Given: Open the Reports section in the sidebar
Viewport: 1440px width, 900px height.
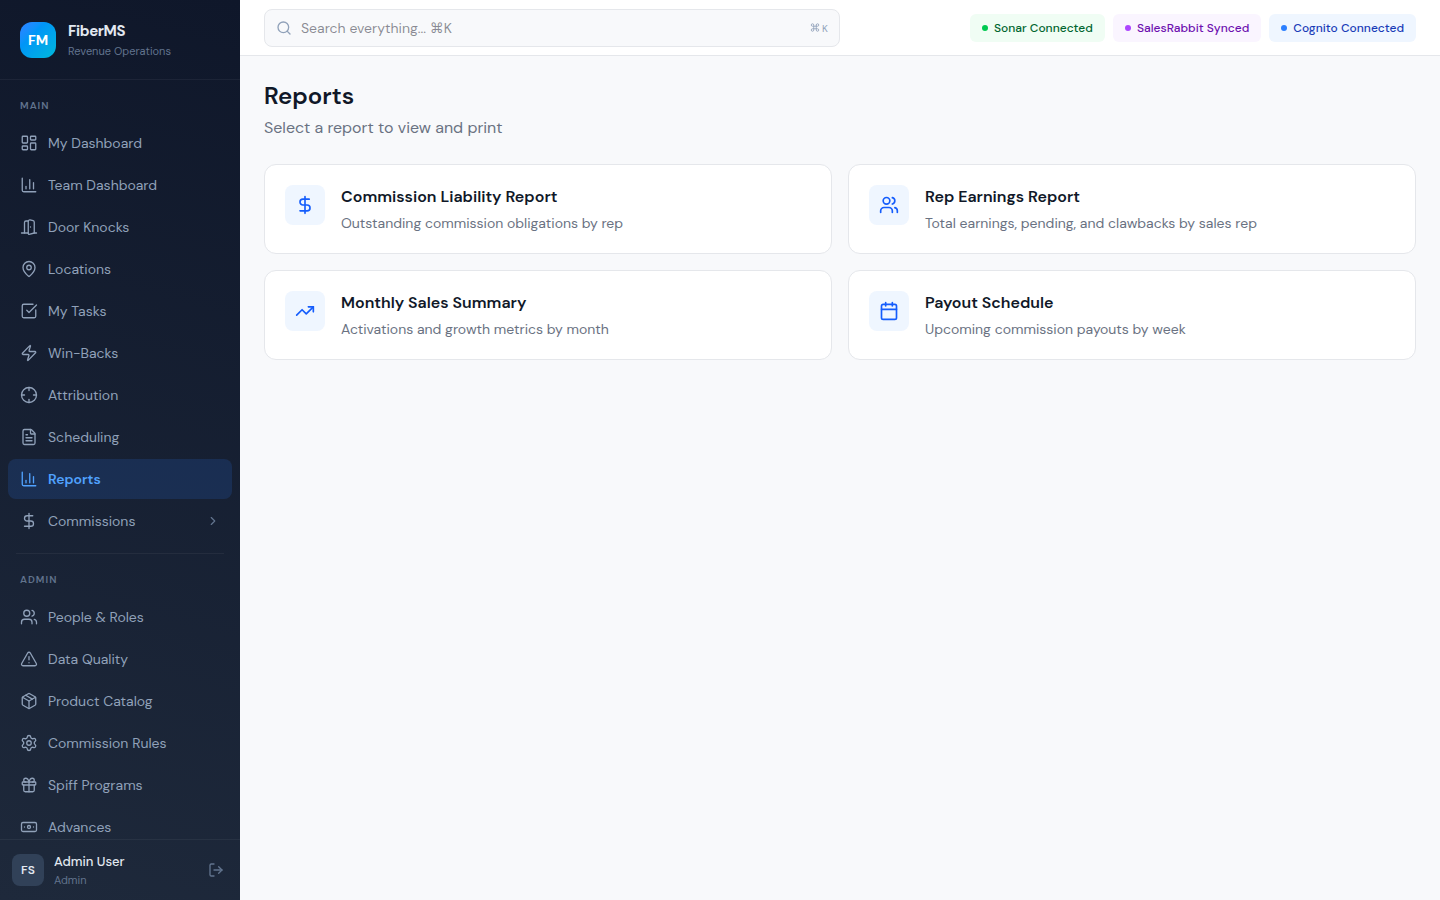Looking at the screenshot, I should (x=74, y=479).
